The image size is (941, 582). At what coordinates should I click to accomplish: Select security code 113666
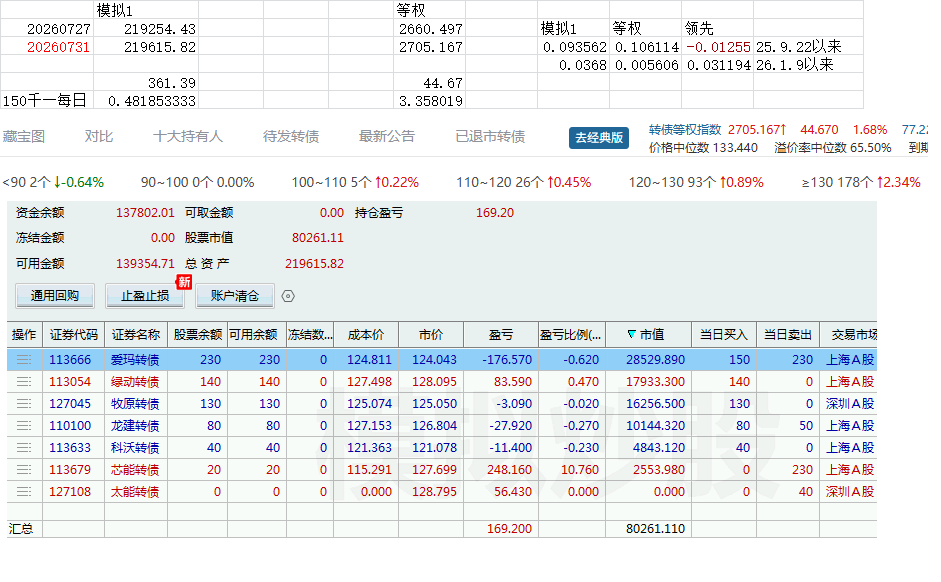tap(70, 360)
